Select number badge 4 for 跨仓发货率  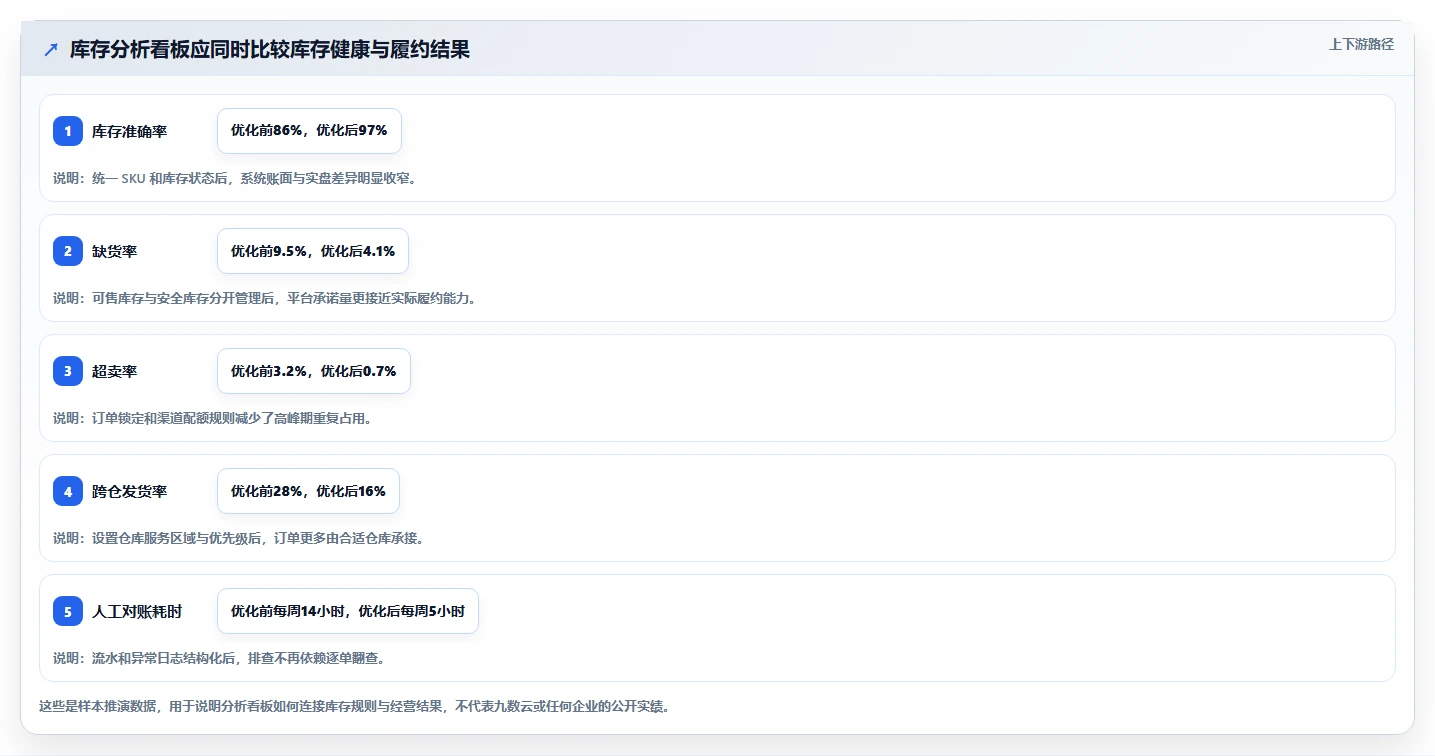[68, 491]
